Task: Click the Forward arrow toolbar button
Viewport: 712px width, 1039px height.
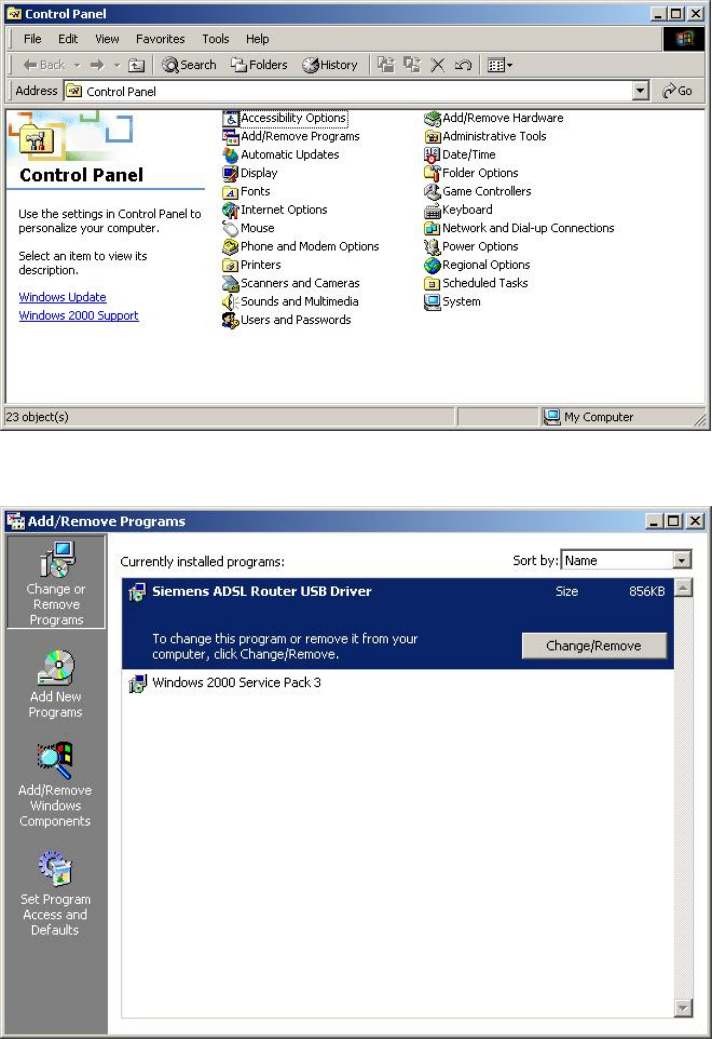Action: coord(97,65)
